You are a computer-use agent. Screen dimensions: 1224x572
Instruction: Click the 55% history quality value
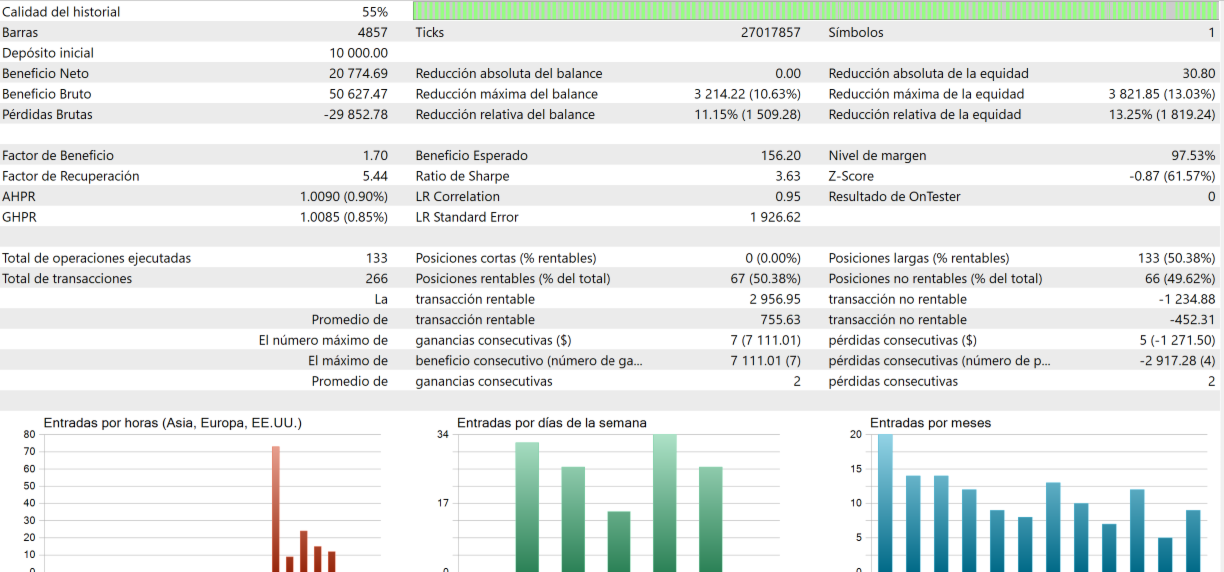point(375,12)
